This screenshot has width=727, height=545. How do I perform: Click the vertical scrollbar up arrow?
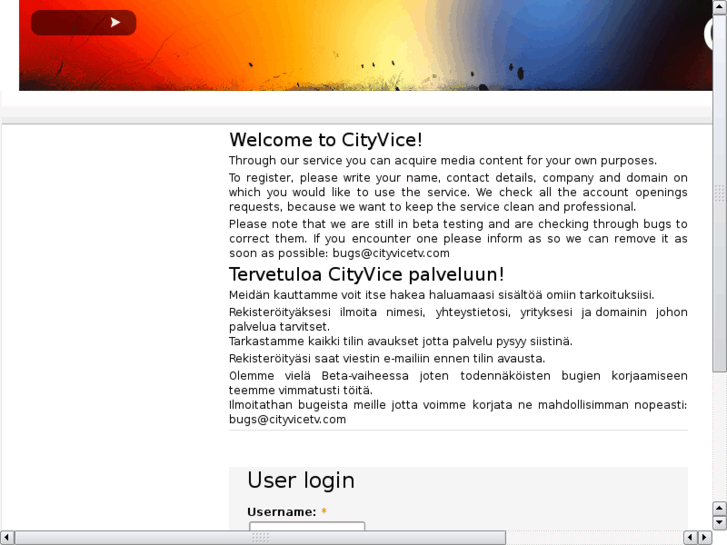pyautogui.click(x=719, y=7)
